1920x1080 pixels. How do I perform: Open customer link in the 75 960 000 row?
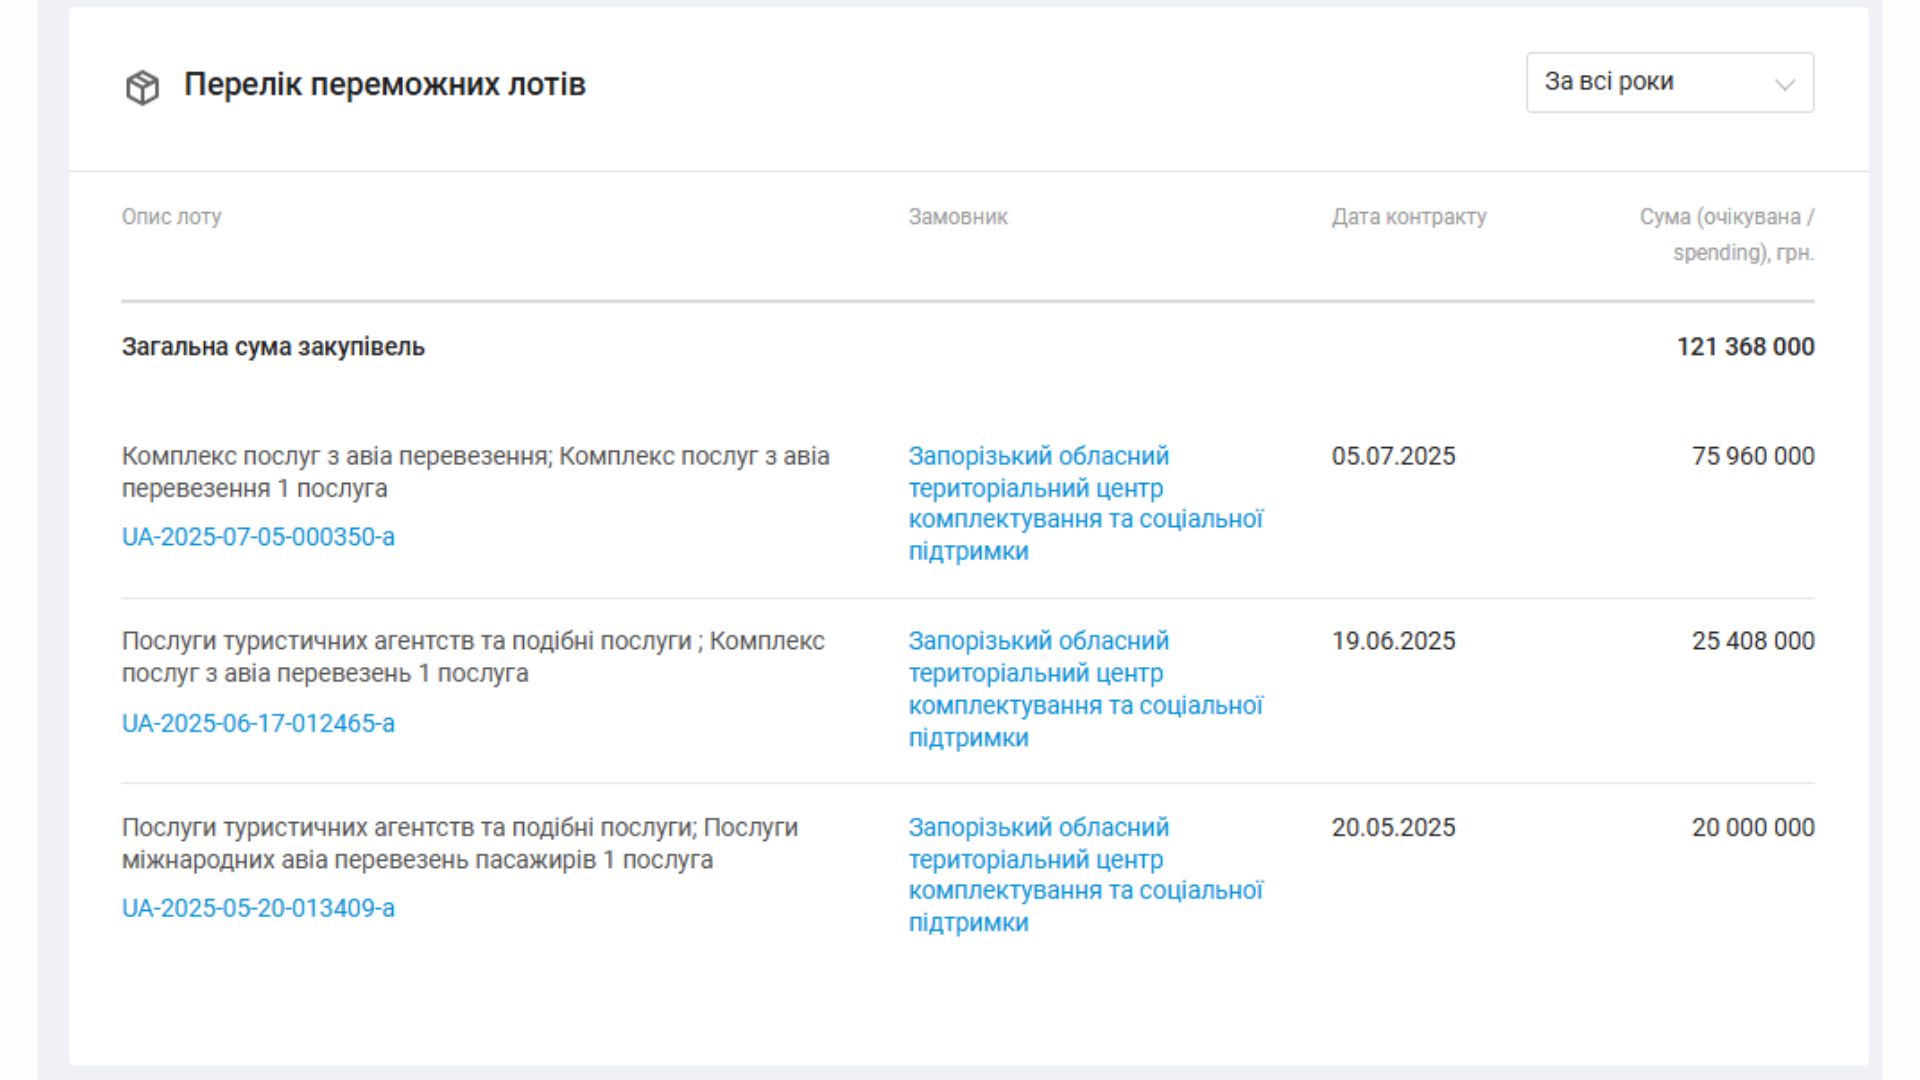(x=1085, y=504)
